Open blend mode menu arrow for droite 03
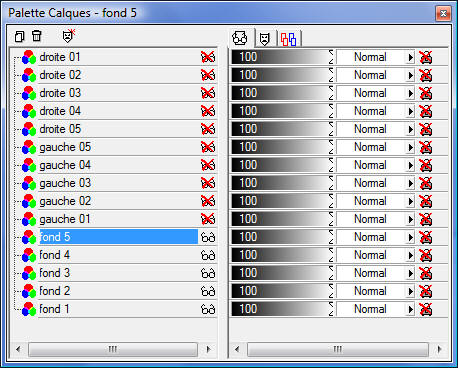 [410, 93]
